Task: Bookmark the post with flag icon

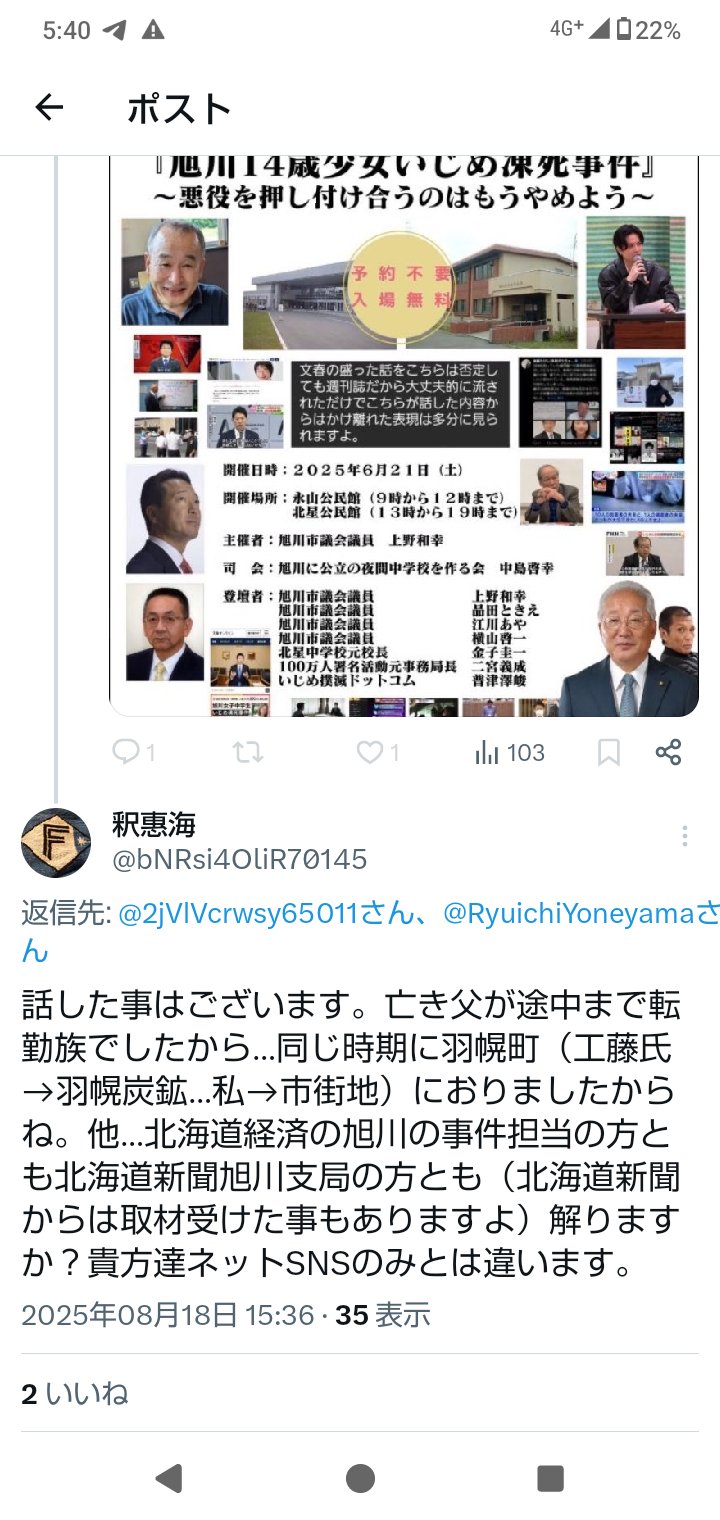Action: (608, 752)
